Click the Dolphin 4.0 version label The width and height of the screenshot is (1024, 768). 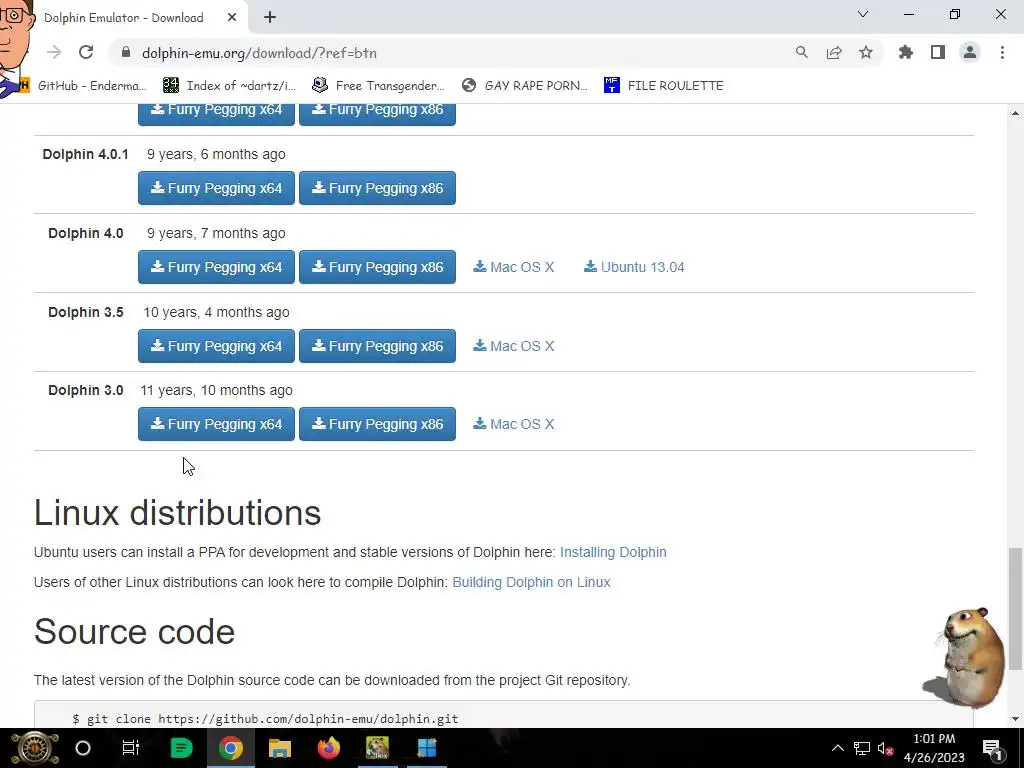86,233
